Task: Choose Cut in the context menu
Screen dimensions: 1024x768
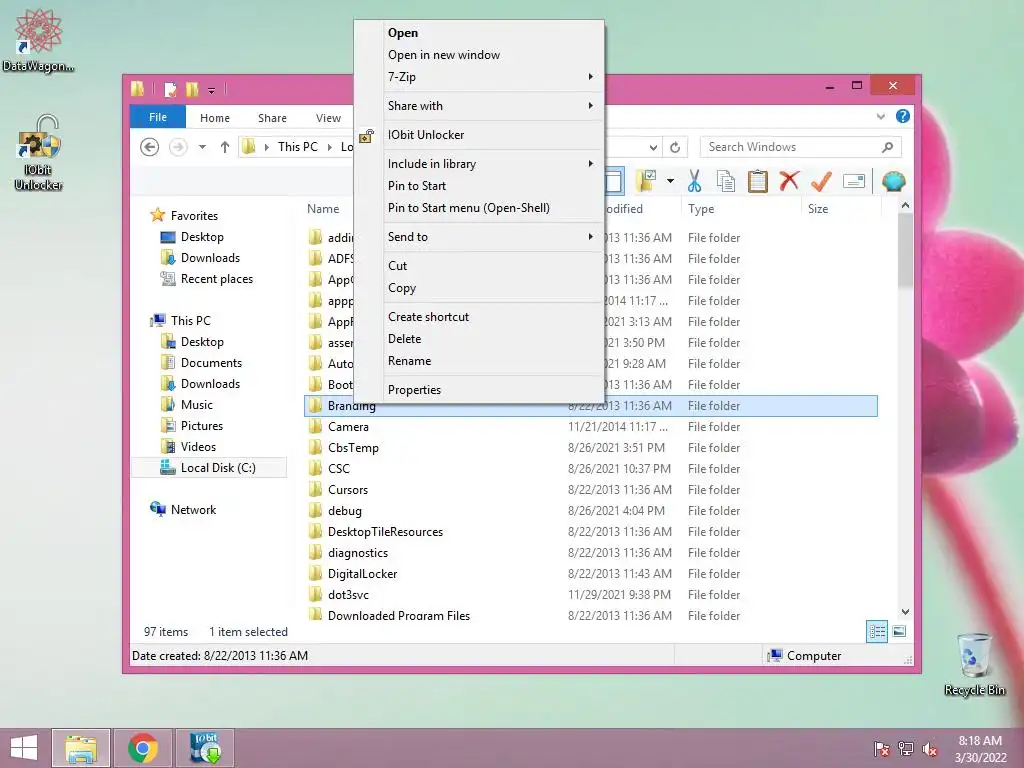Action: pos(479,266)
